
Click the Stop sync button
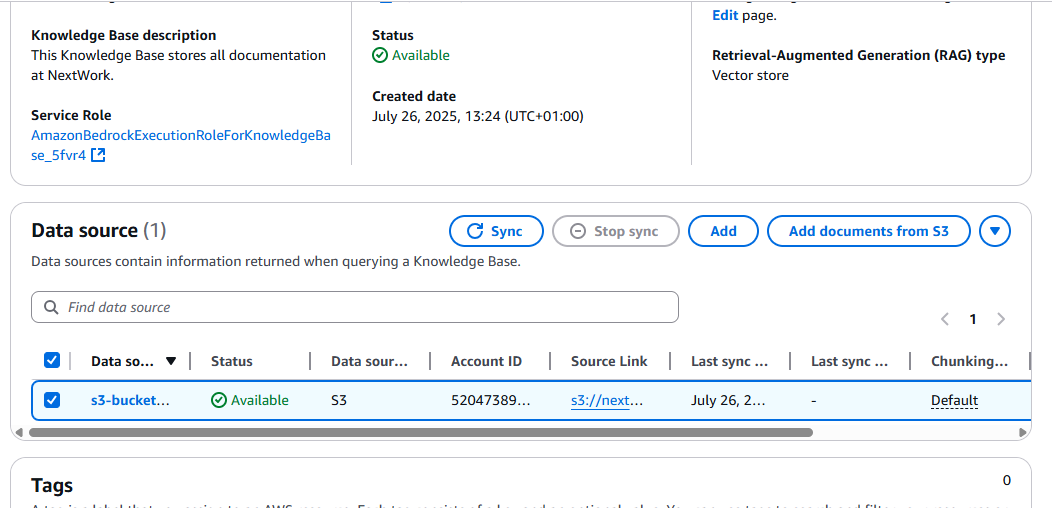[615, 232]
